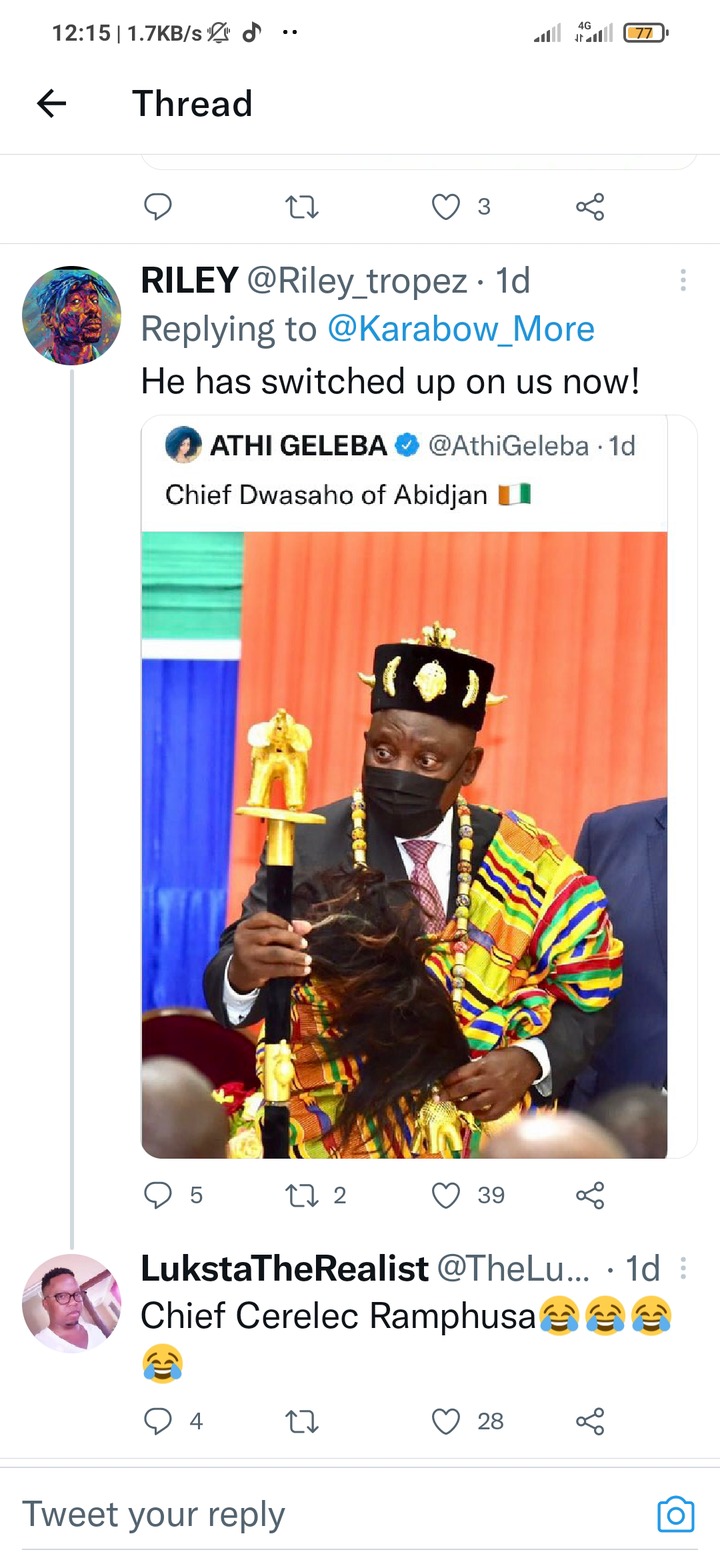Retweet the top partially visible tweet

302,207
